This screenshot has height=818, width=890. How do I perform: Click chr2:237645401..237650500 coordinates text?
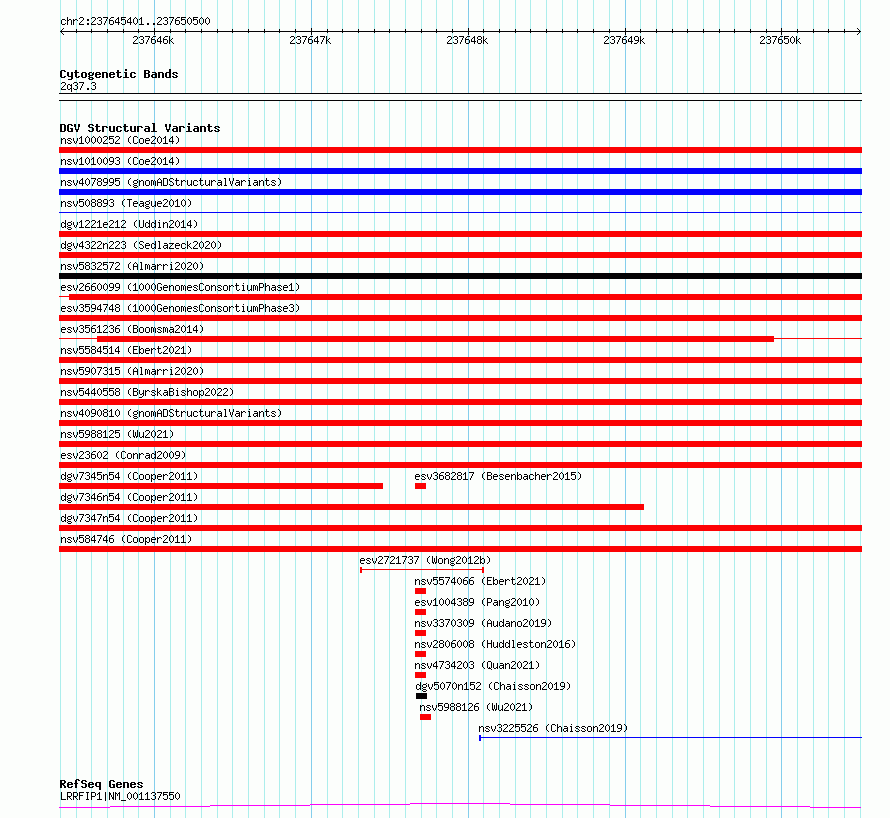[135, 21]
